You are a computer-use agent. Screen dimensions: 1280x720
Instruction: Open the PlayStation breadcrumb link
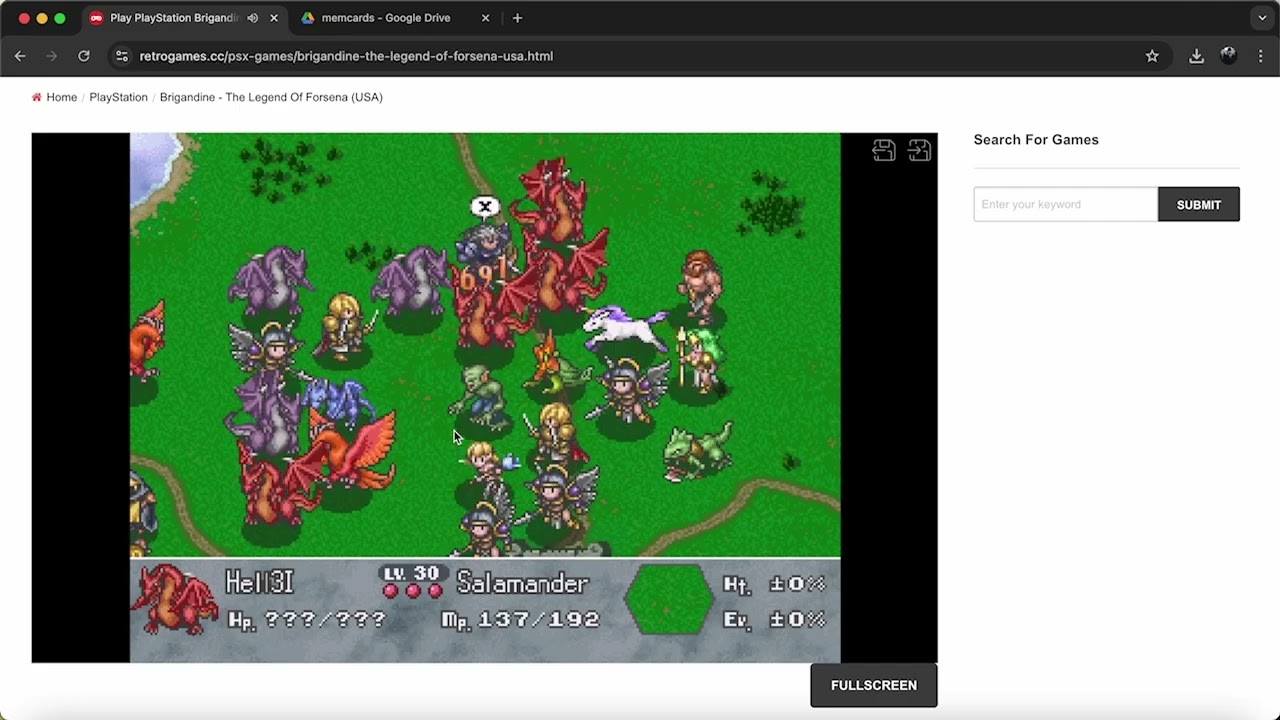pyautogui.click(x=118, y=97)
